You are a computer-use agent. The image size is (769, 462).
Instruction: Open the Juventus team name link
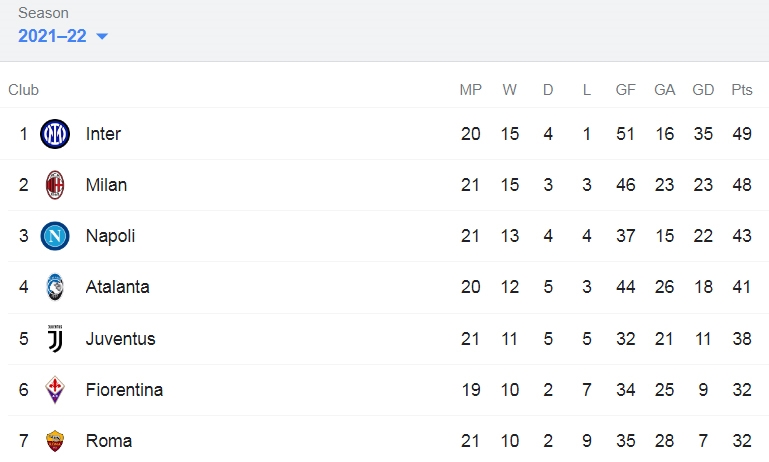(121, 338)
